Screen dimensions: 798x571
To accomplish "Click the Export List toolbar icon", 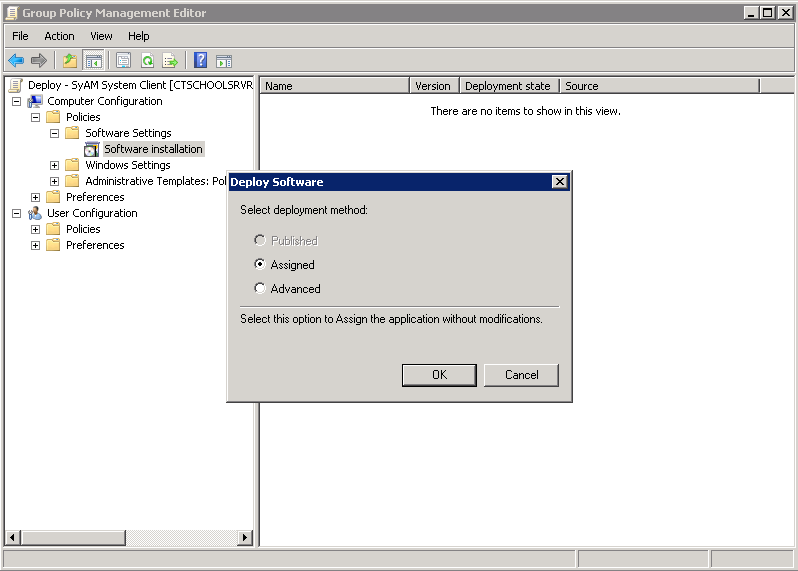I will 170,60.
